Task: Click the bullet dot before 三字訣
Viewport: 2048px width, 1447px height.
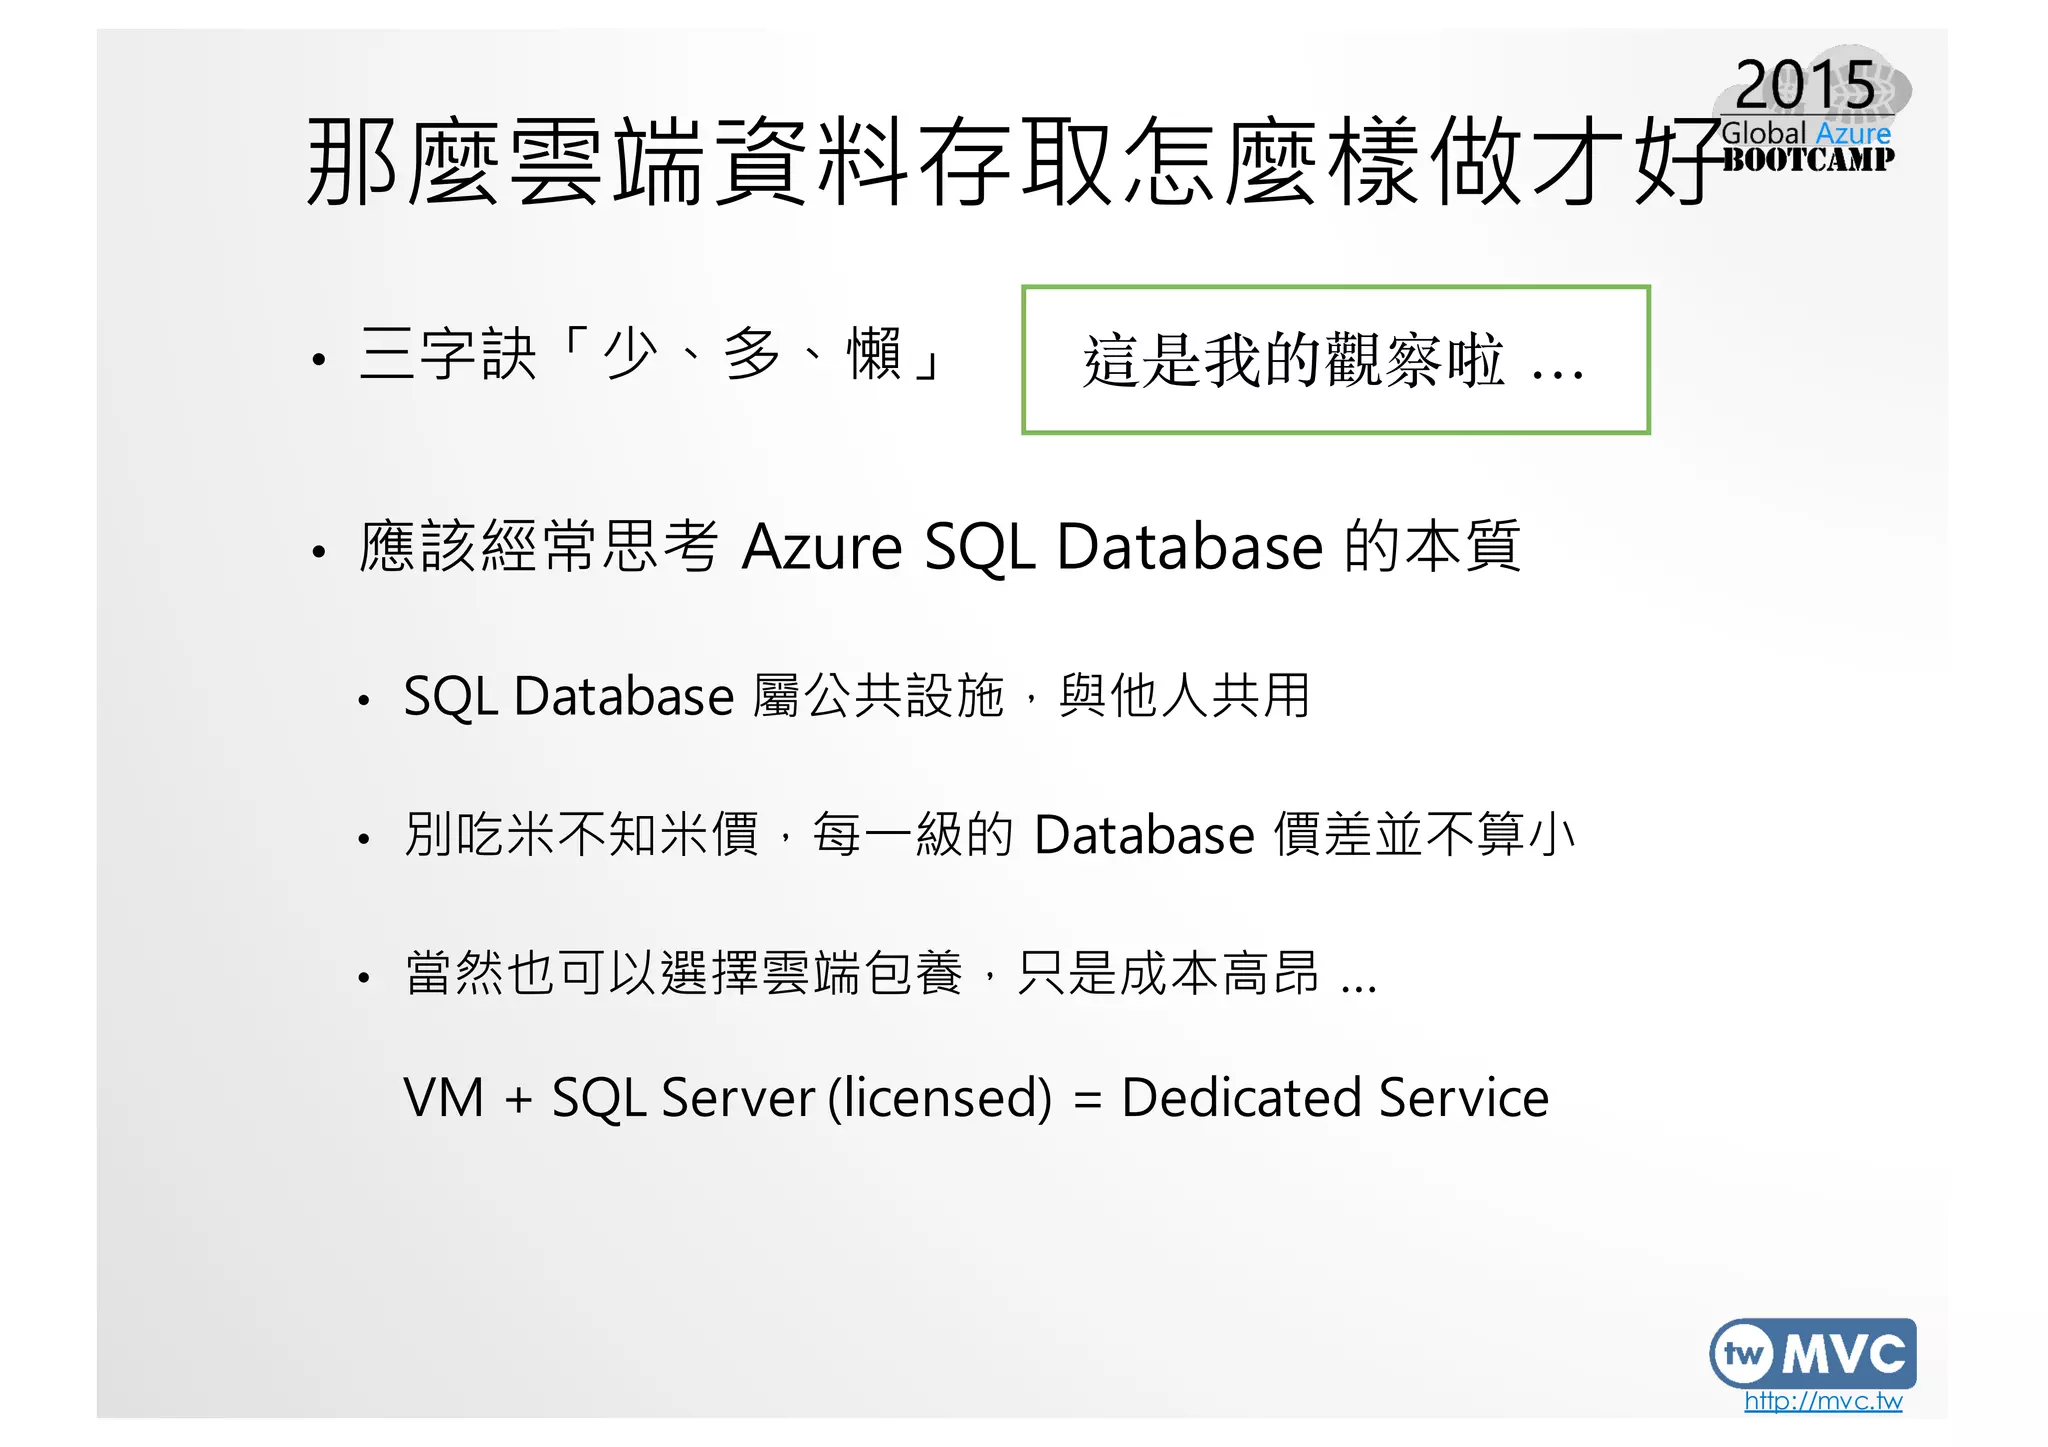Action: pos(318,360)
